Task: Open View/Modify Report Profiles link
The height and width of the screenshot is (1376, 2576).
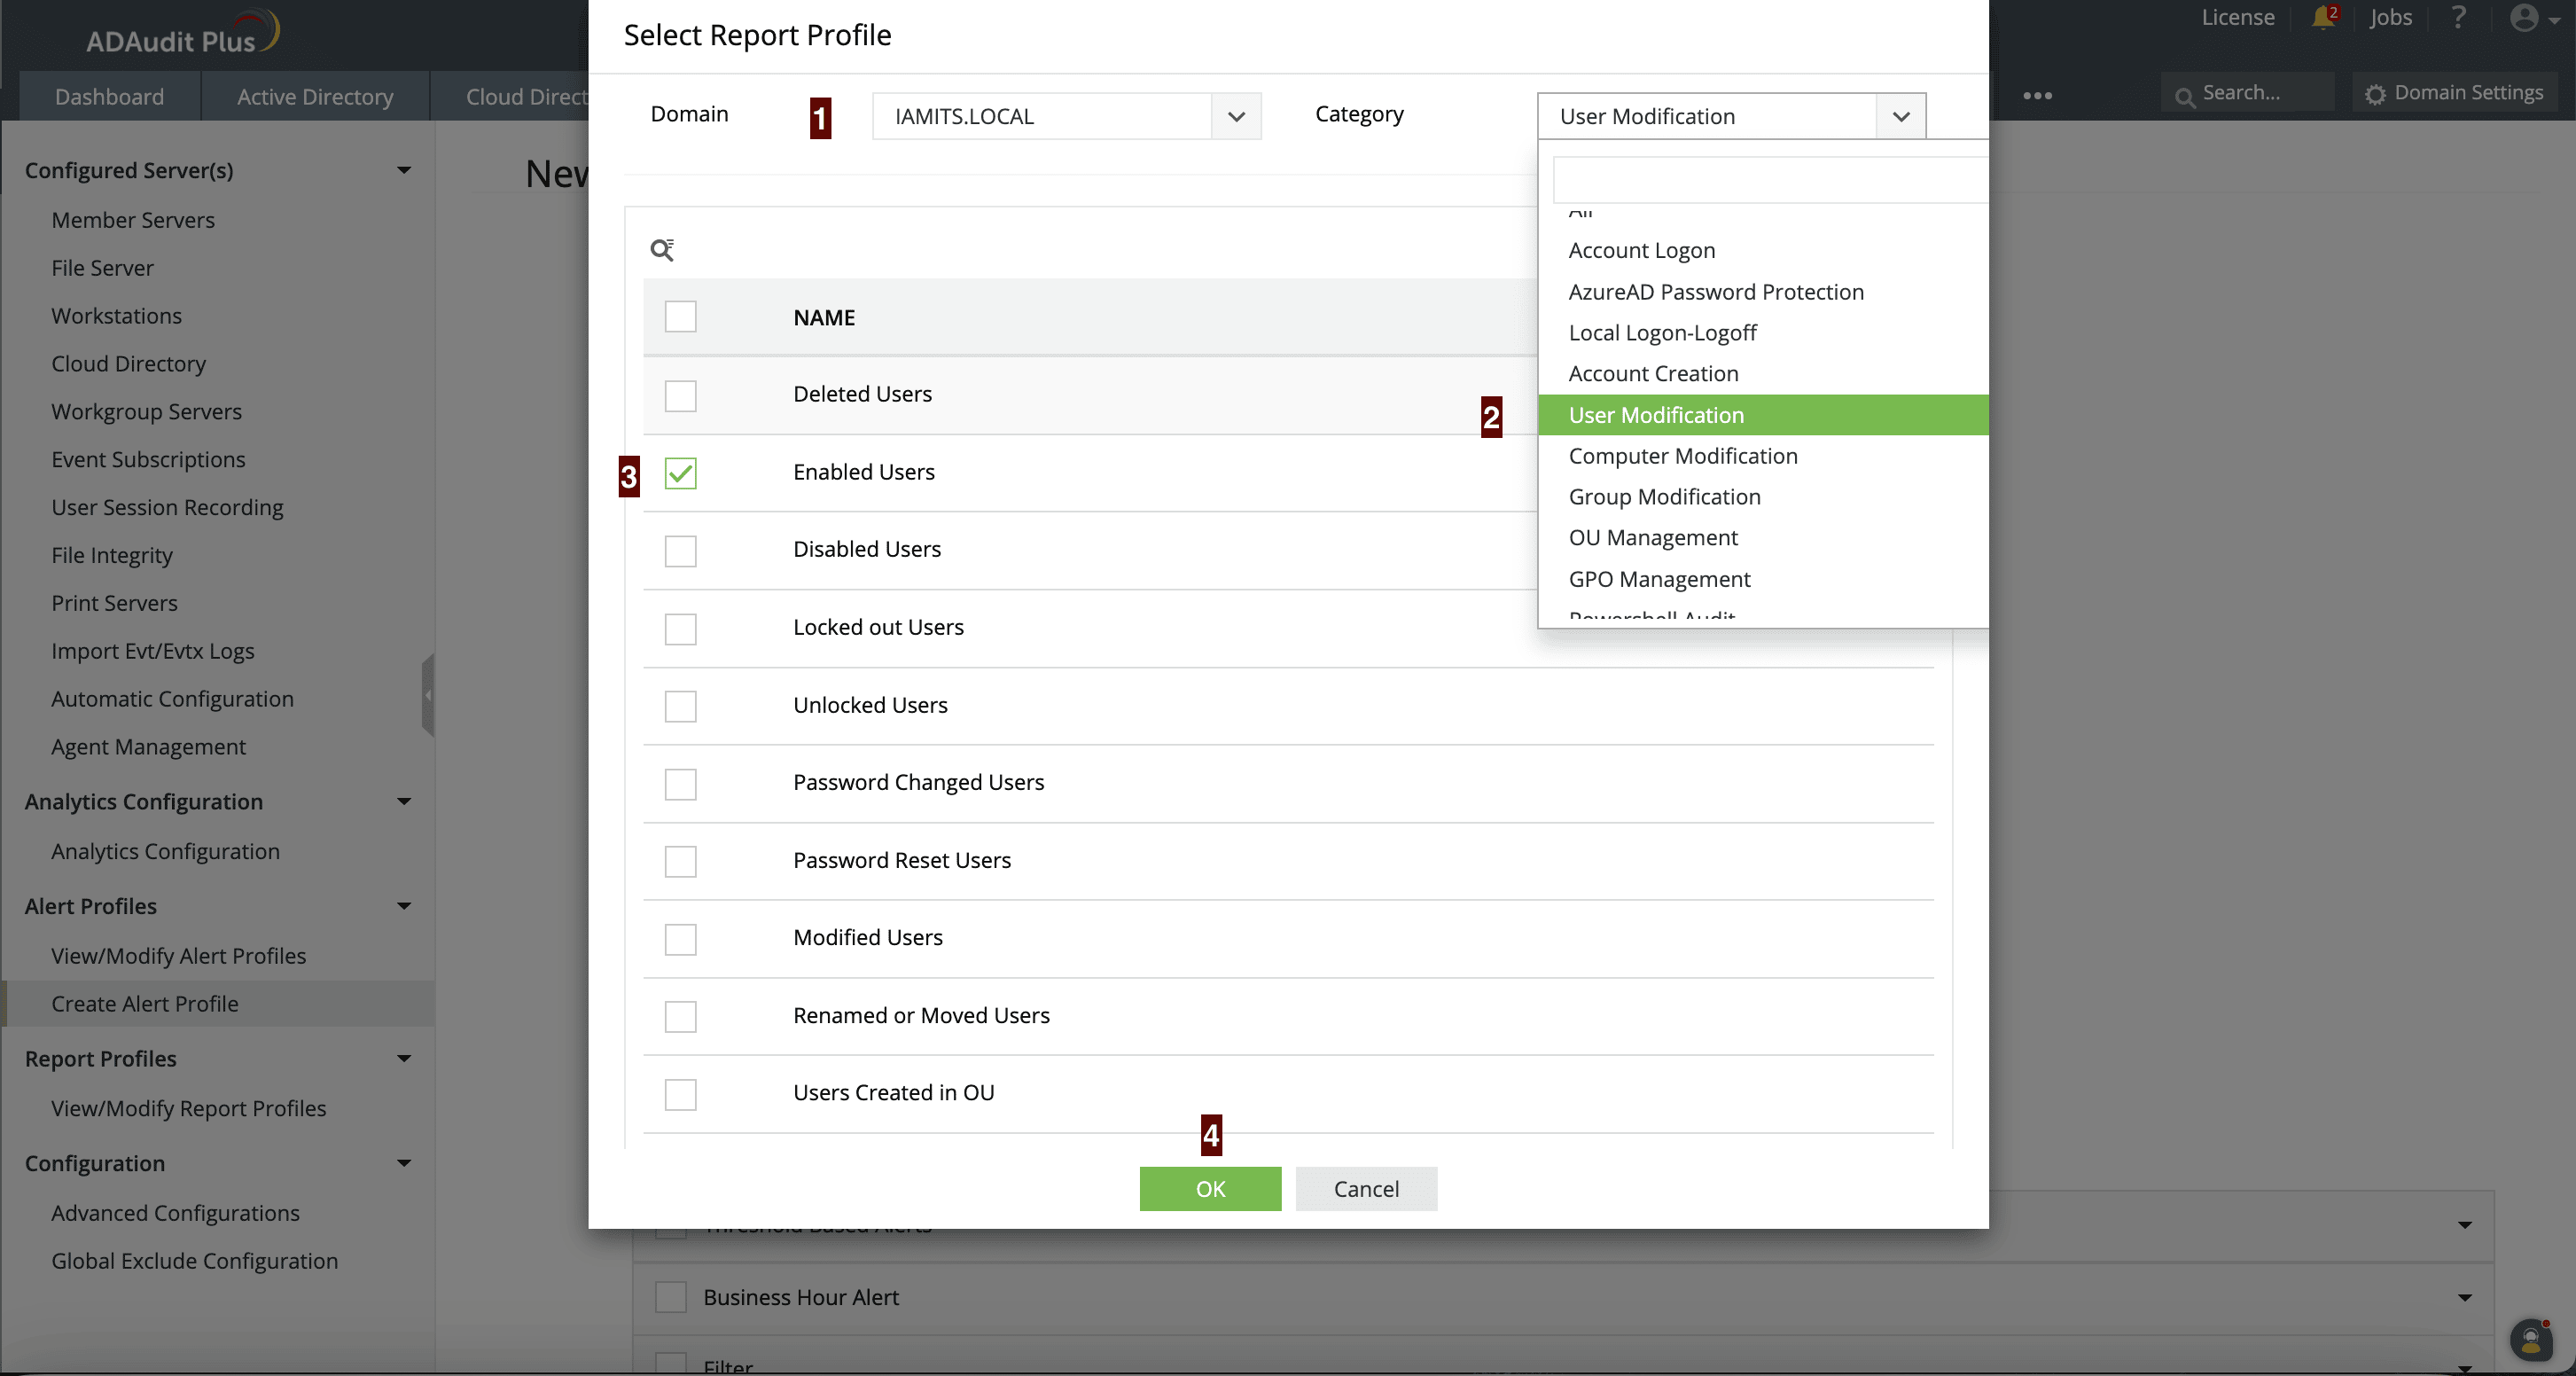Action: (189, 1108)
